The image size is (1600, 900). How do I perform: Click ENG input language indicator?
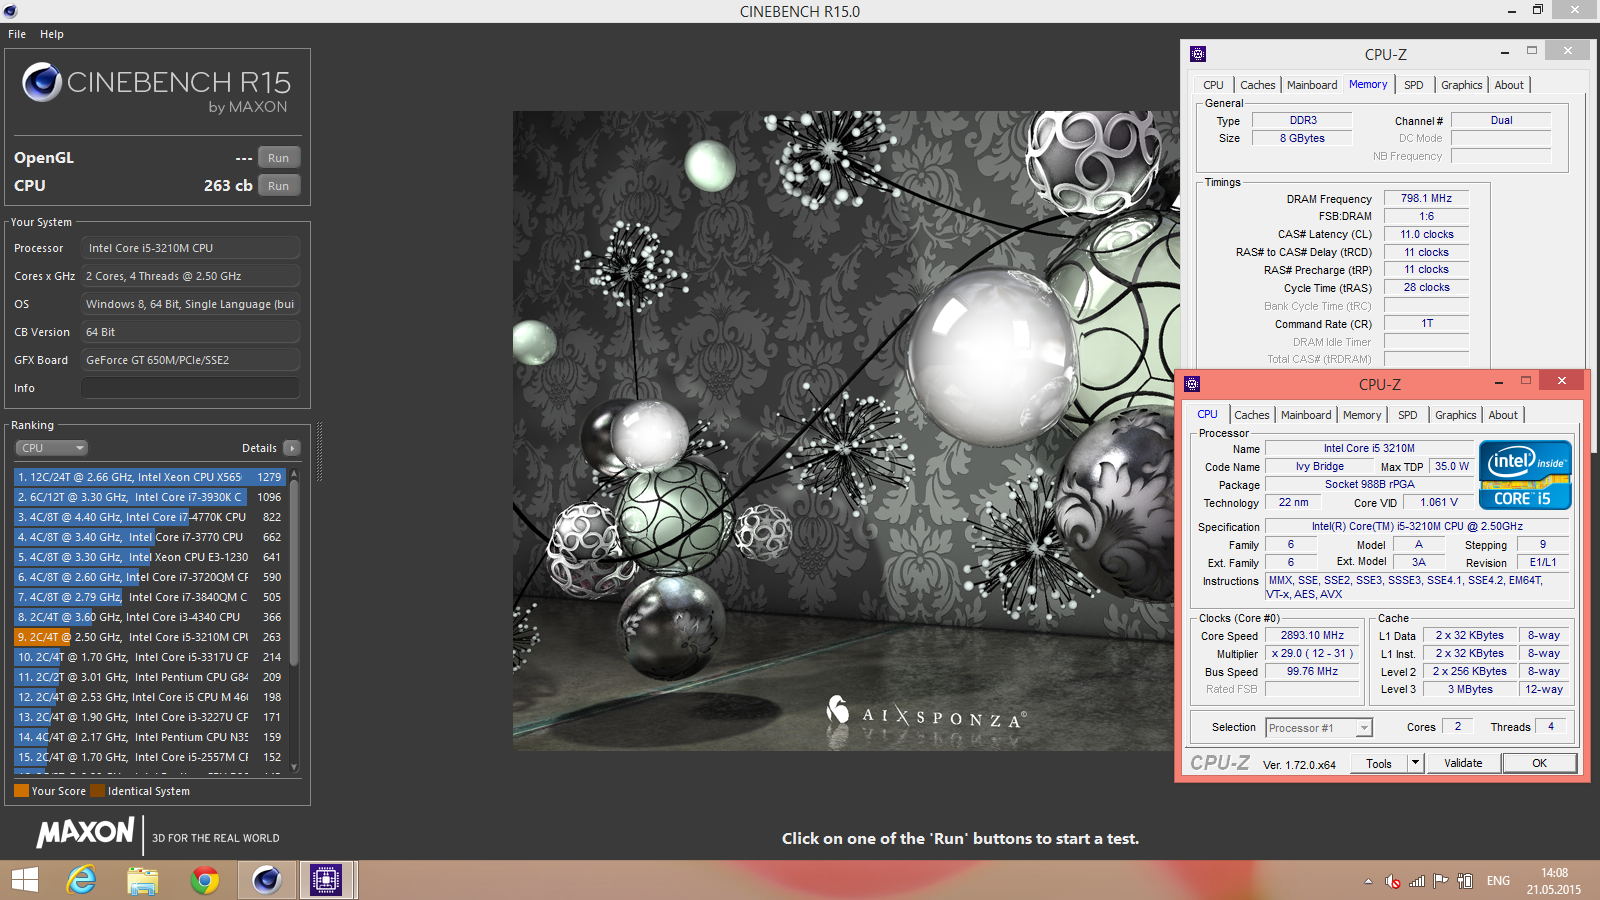[x=1498, y=881]
